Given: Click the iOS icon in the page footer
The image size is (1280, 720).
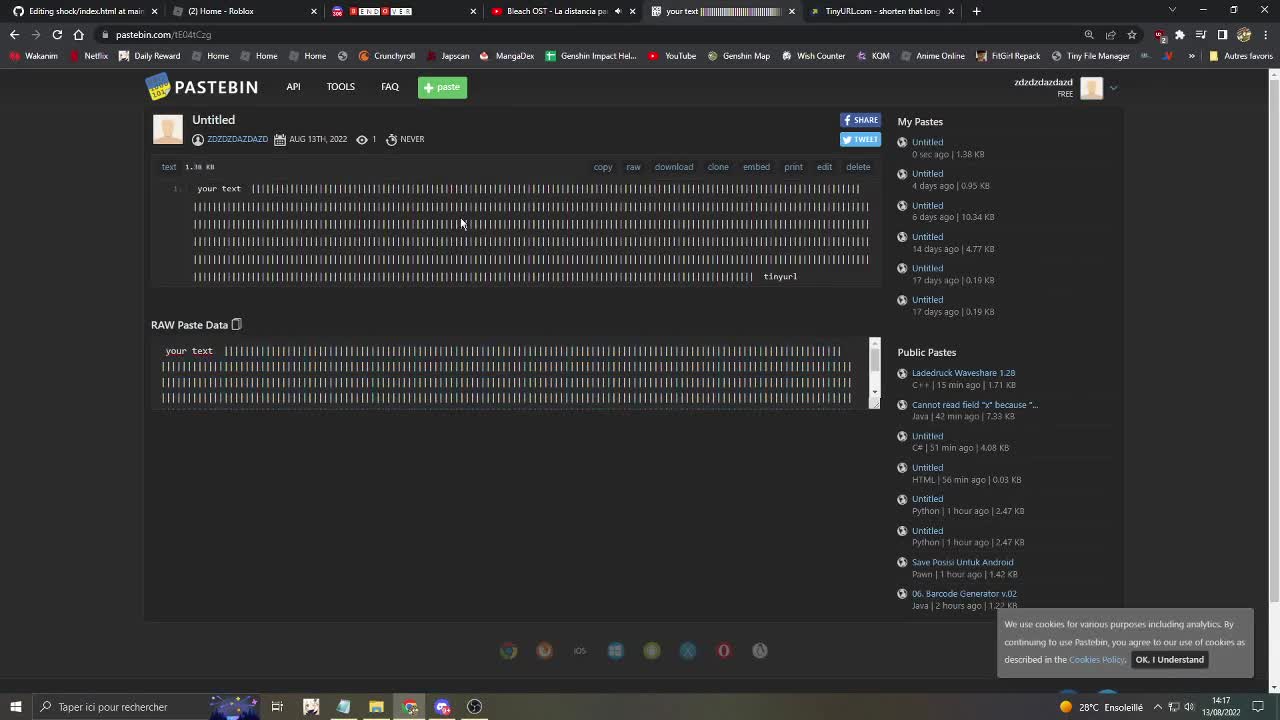Looking at the screenshot, I should (x=579, y=650).
